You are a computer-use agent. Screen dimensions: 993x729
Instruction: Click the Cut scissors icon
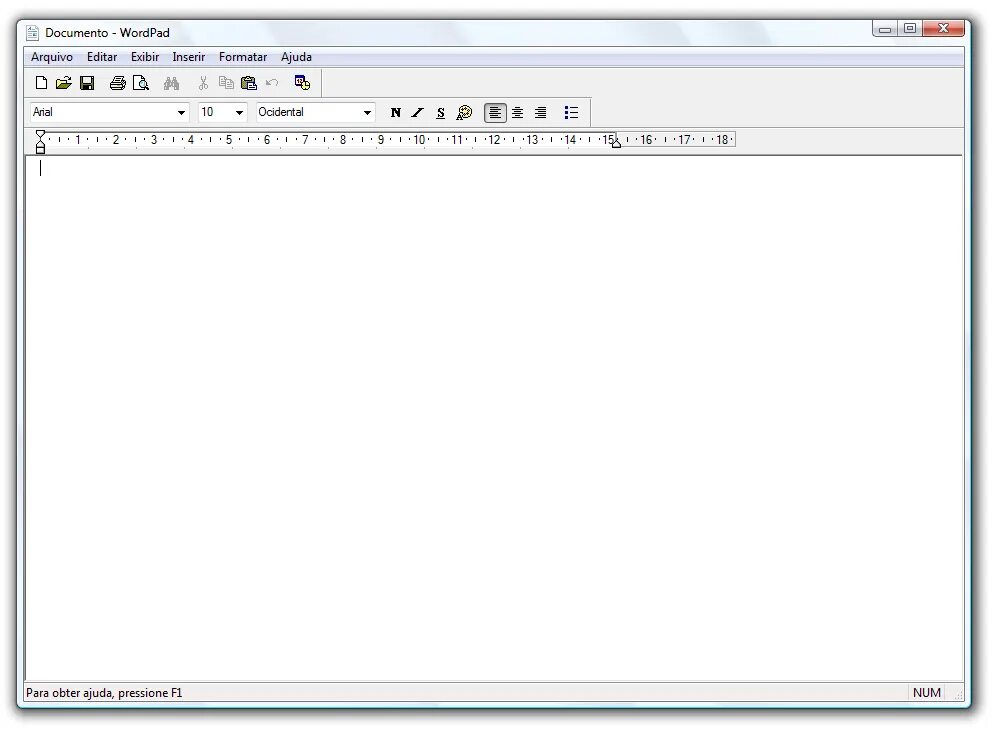point(203,83)
